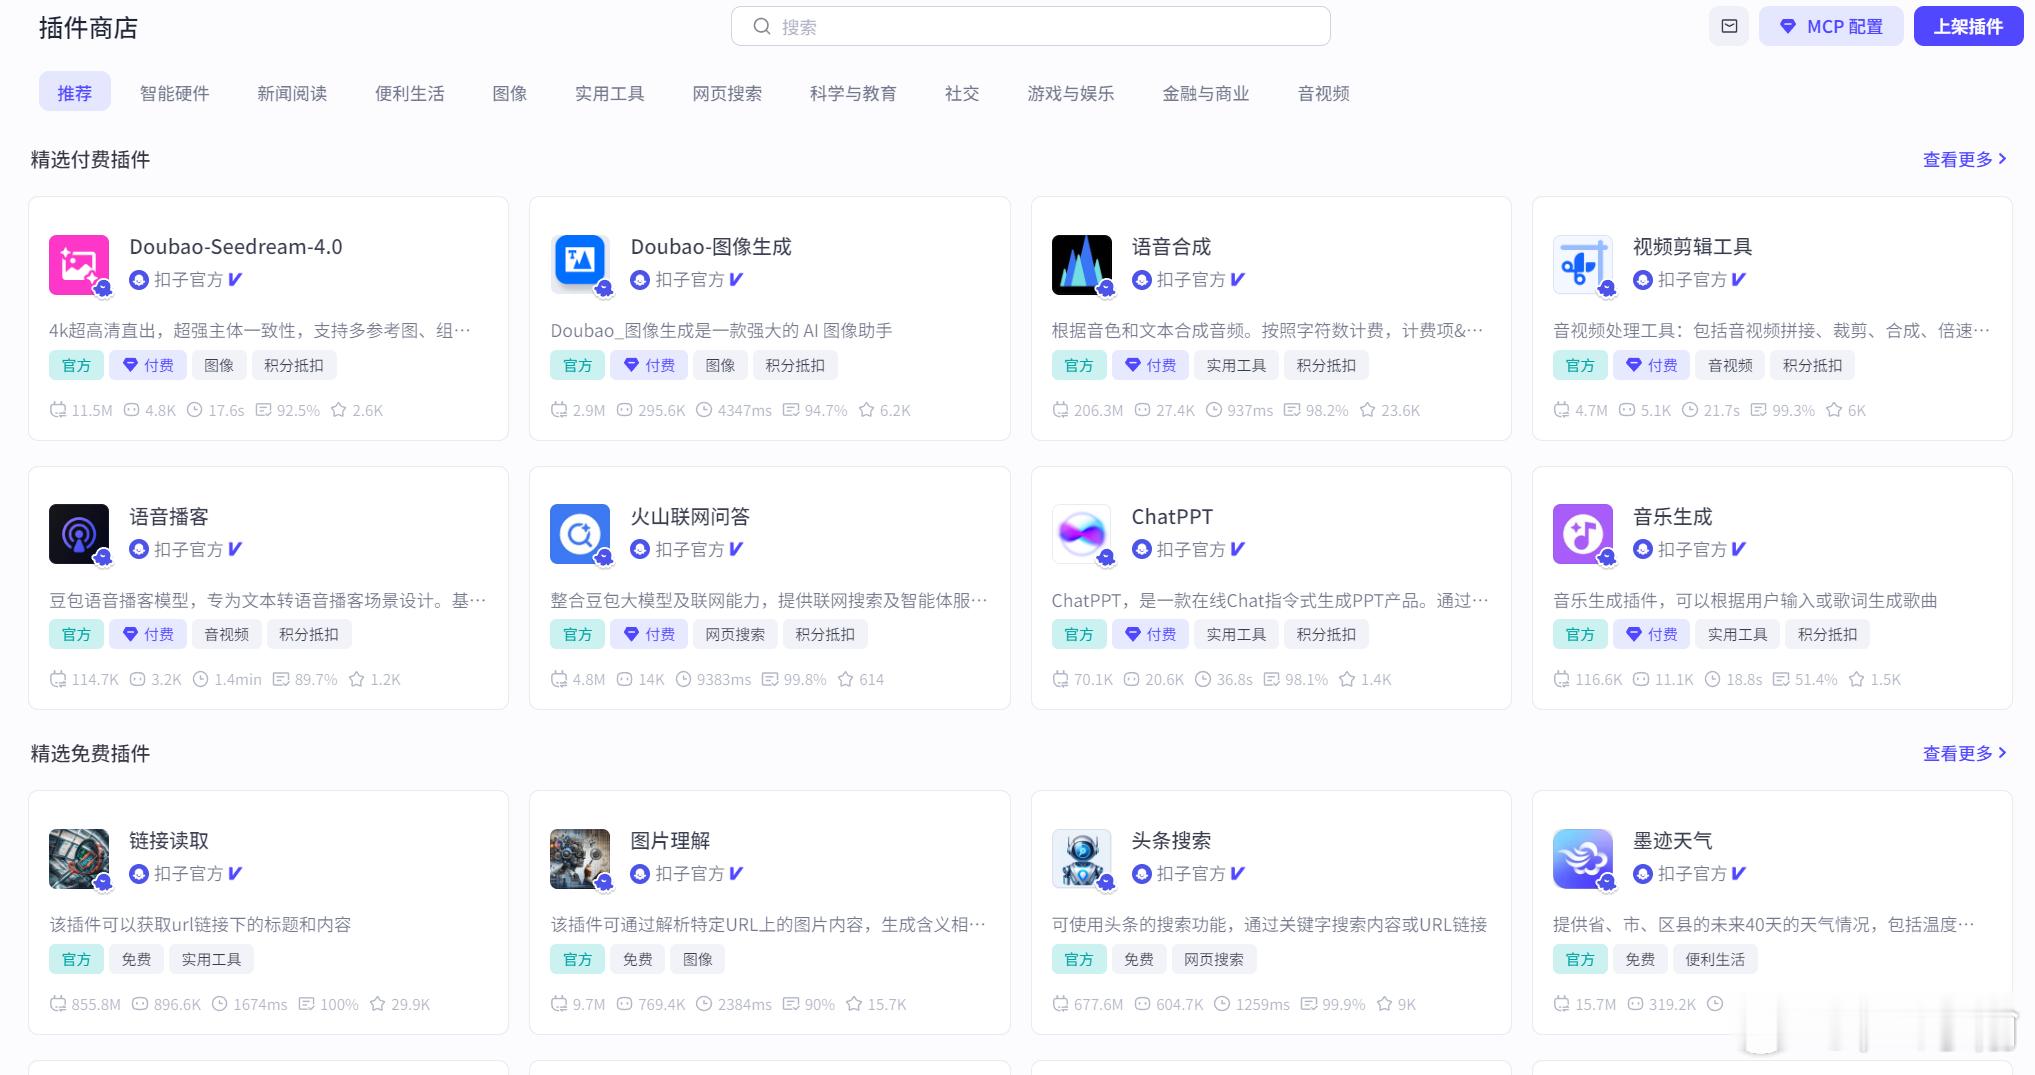Open the MCP 配置 button
Image resolution: width=2035 pixels, height=1075 pixels.
(x=1831, y=27)
